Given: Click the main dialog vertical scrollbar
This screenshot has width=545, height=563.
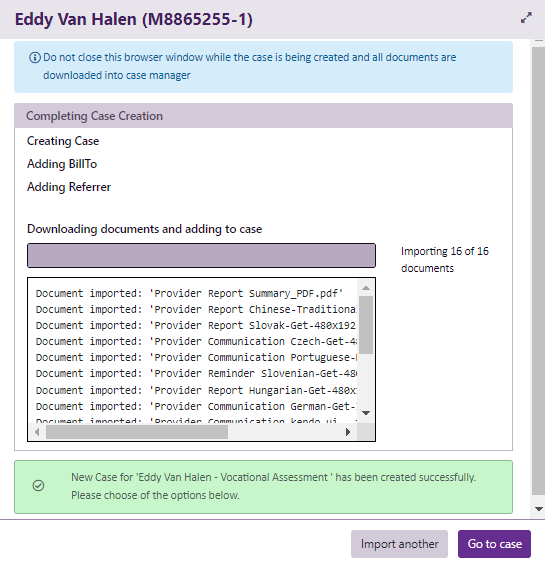Looking at the screenshot, I should [x=538, y=270].
